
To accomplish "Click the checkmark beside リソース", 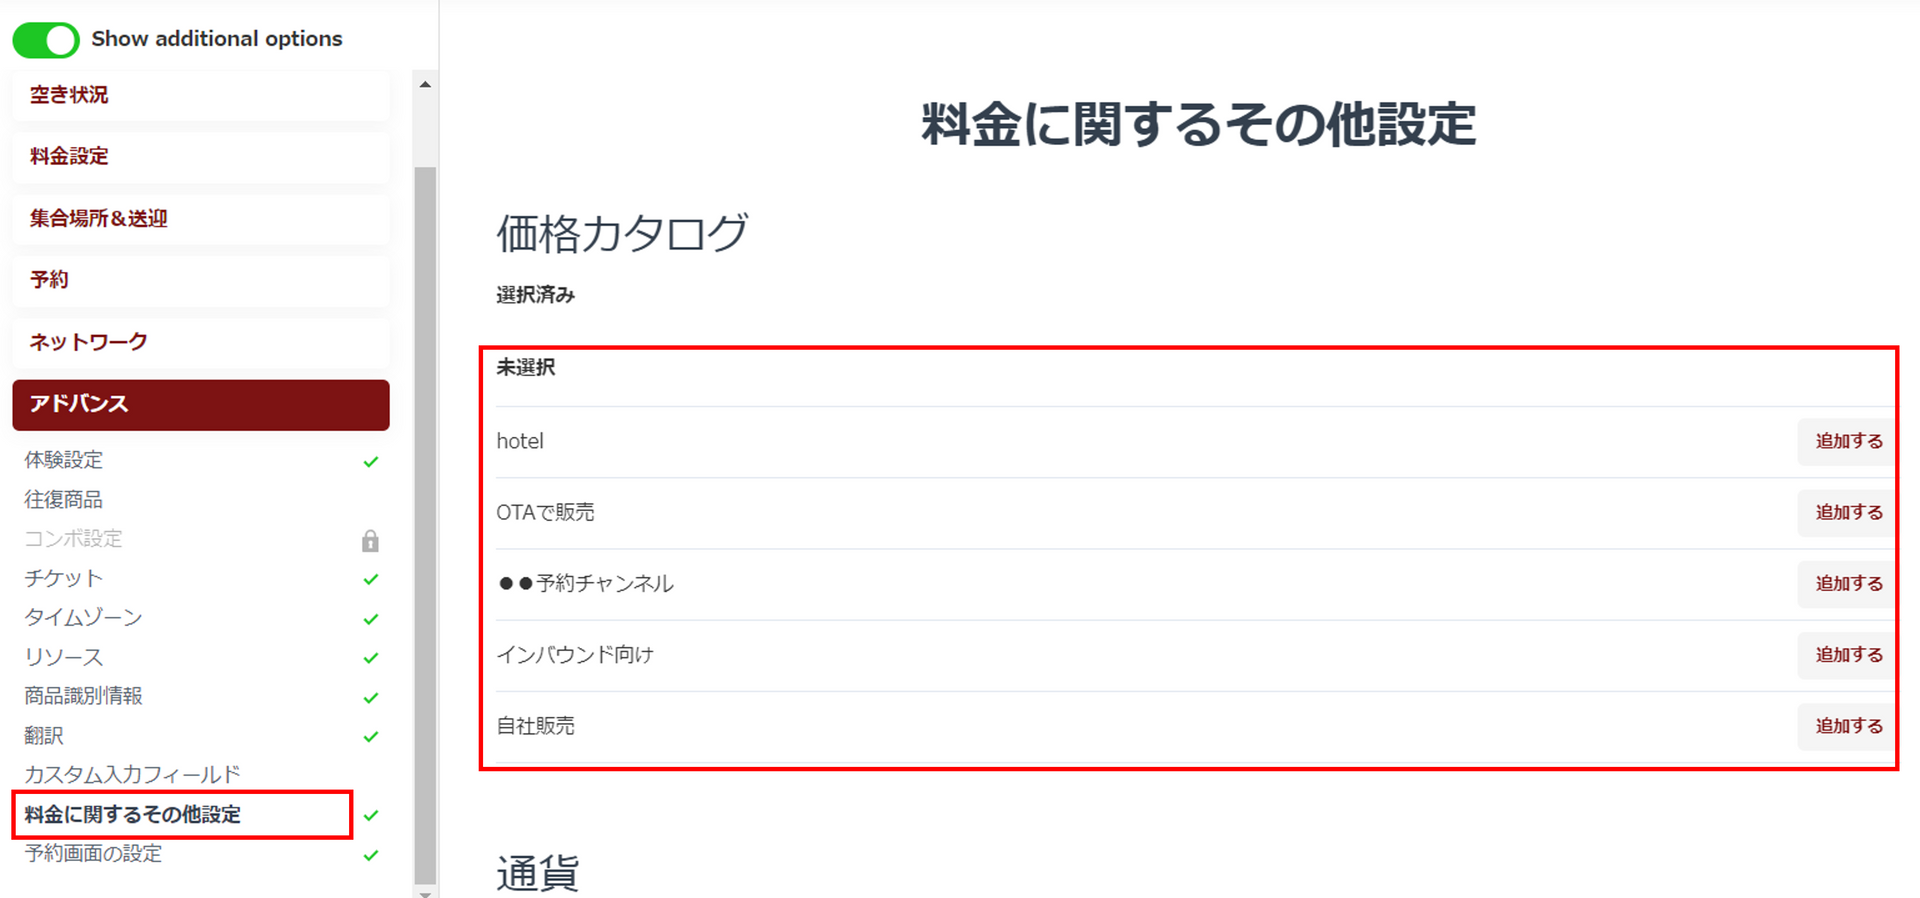I will click(371, 658).
